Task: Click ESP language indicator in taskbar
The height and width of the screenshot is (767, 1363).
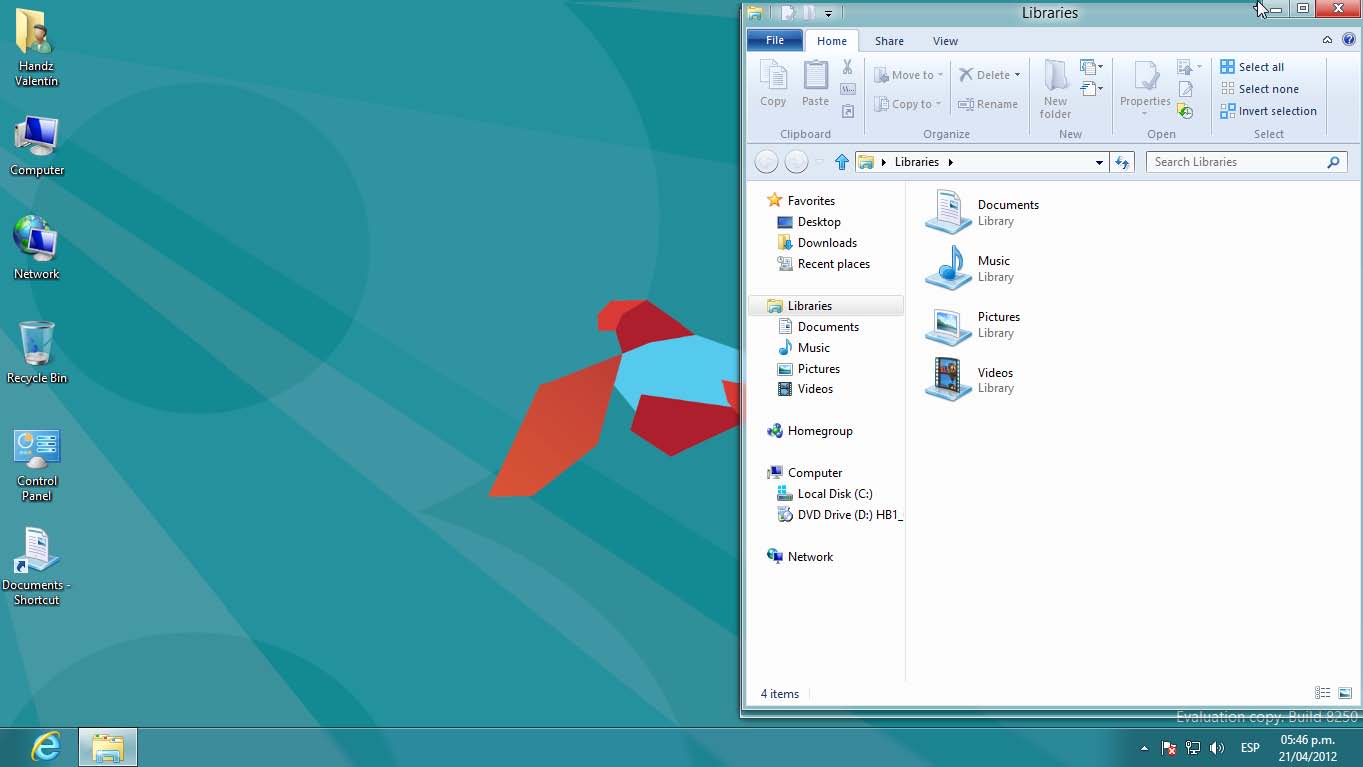Action: (x=1250, y=748)
